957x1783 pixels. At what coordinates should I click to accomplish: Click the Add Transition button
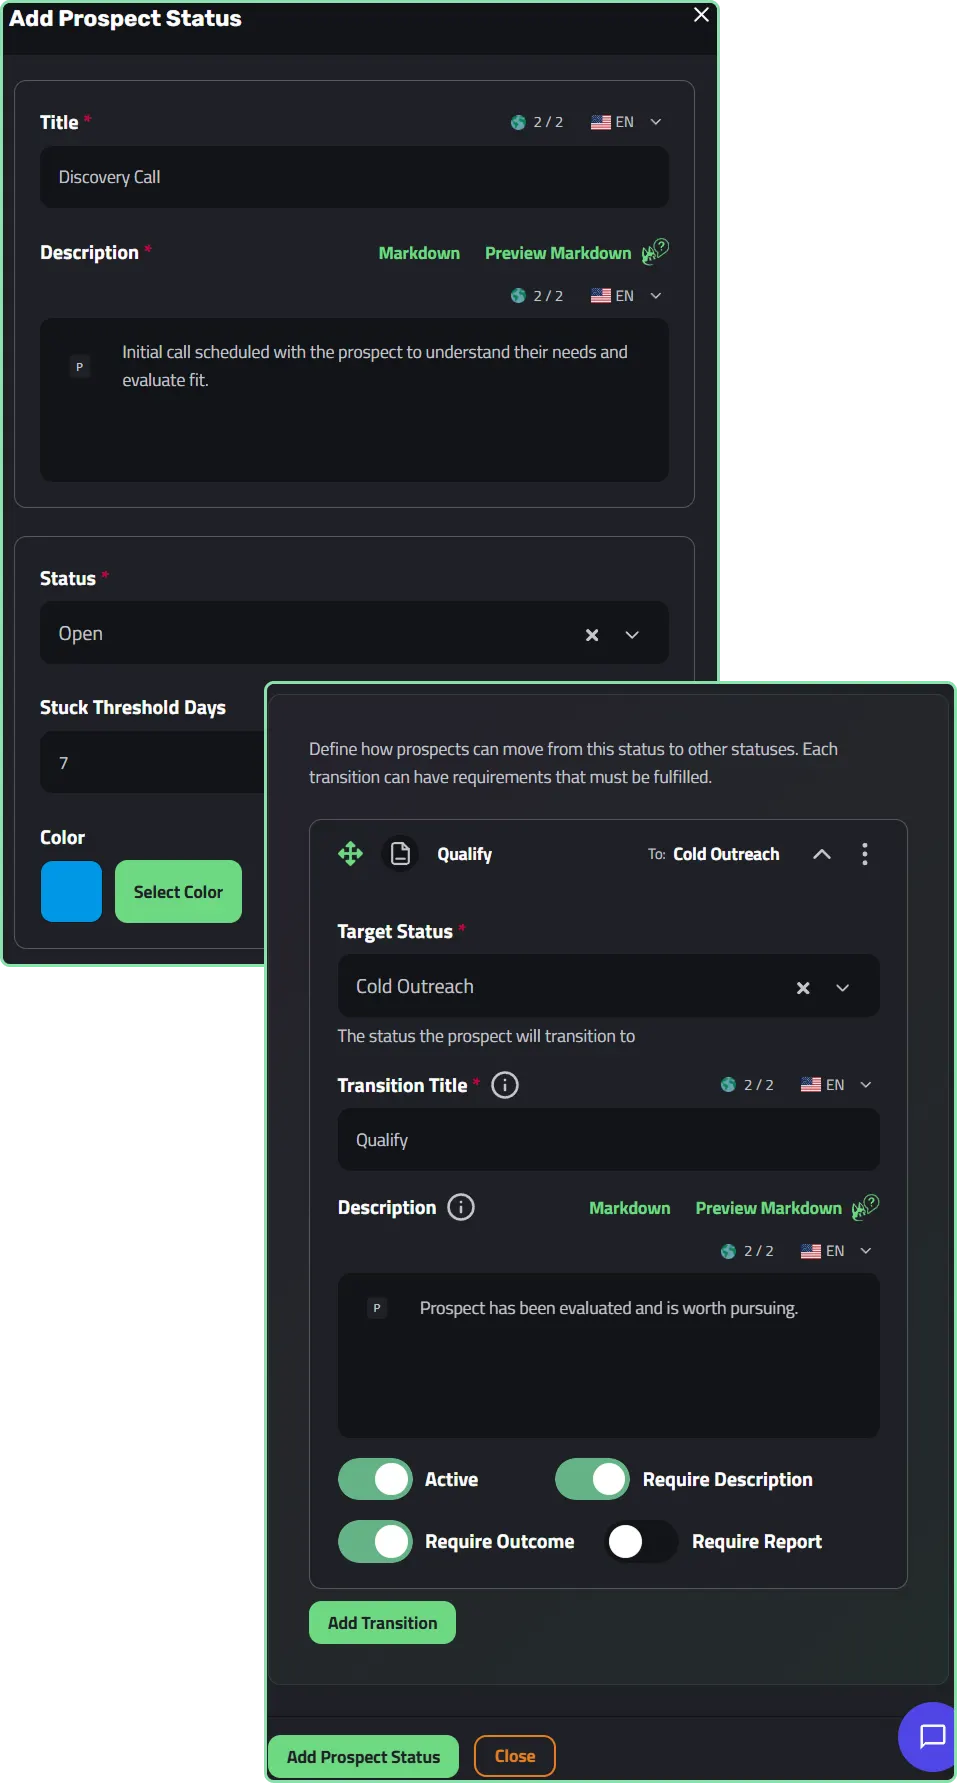pyautogui.click(x=382, y=1622)
